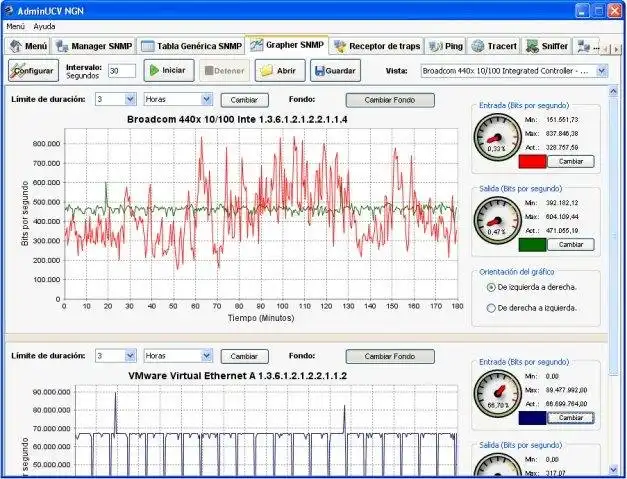Screen dimensions: 627x479
Task: Click the red Entrada color swatch
Action: click(532, 162)
